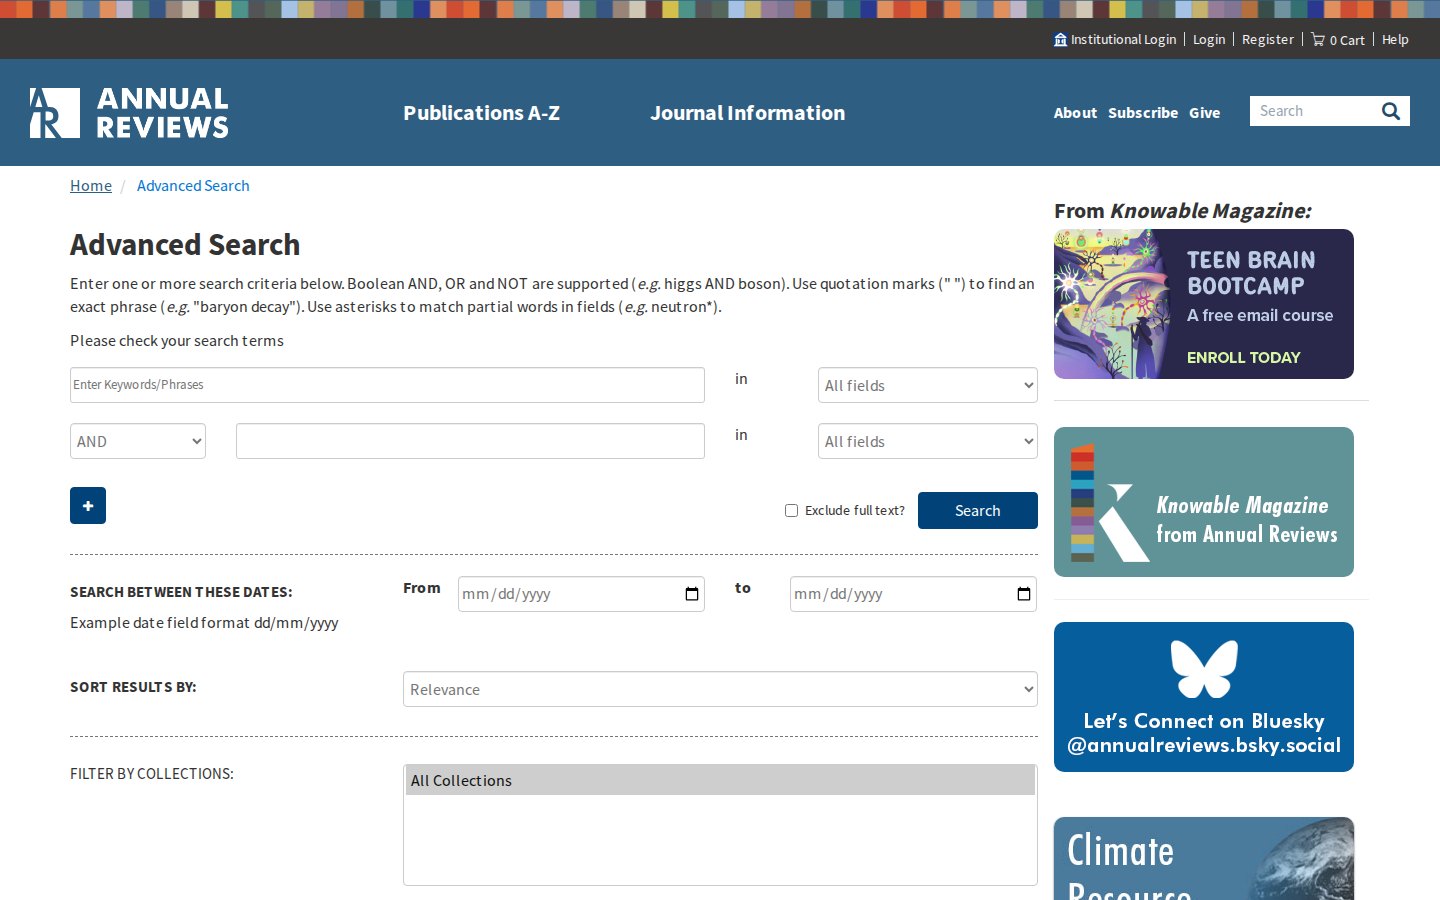This screenshot has height=900, width=1440.
Task: Click the Annual Reviews logo
Action: tap(129, 112)
